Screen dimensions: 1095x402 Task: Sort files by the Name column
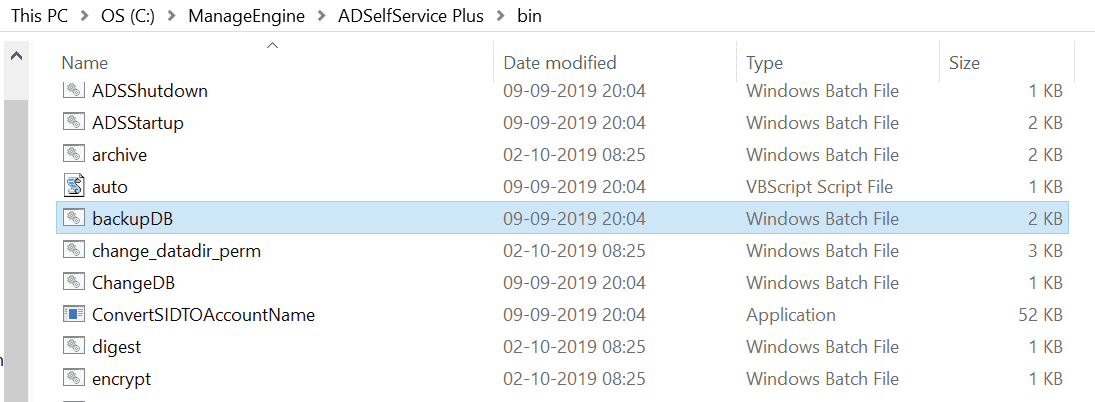pyautogui.click(x=84, y=63)
